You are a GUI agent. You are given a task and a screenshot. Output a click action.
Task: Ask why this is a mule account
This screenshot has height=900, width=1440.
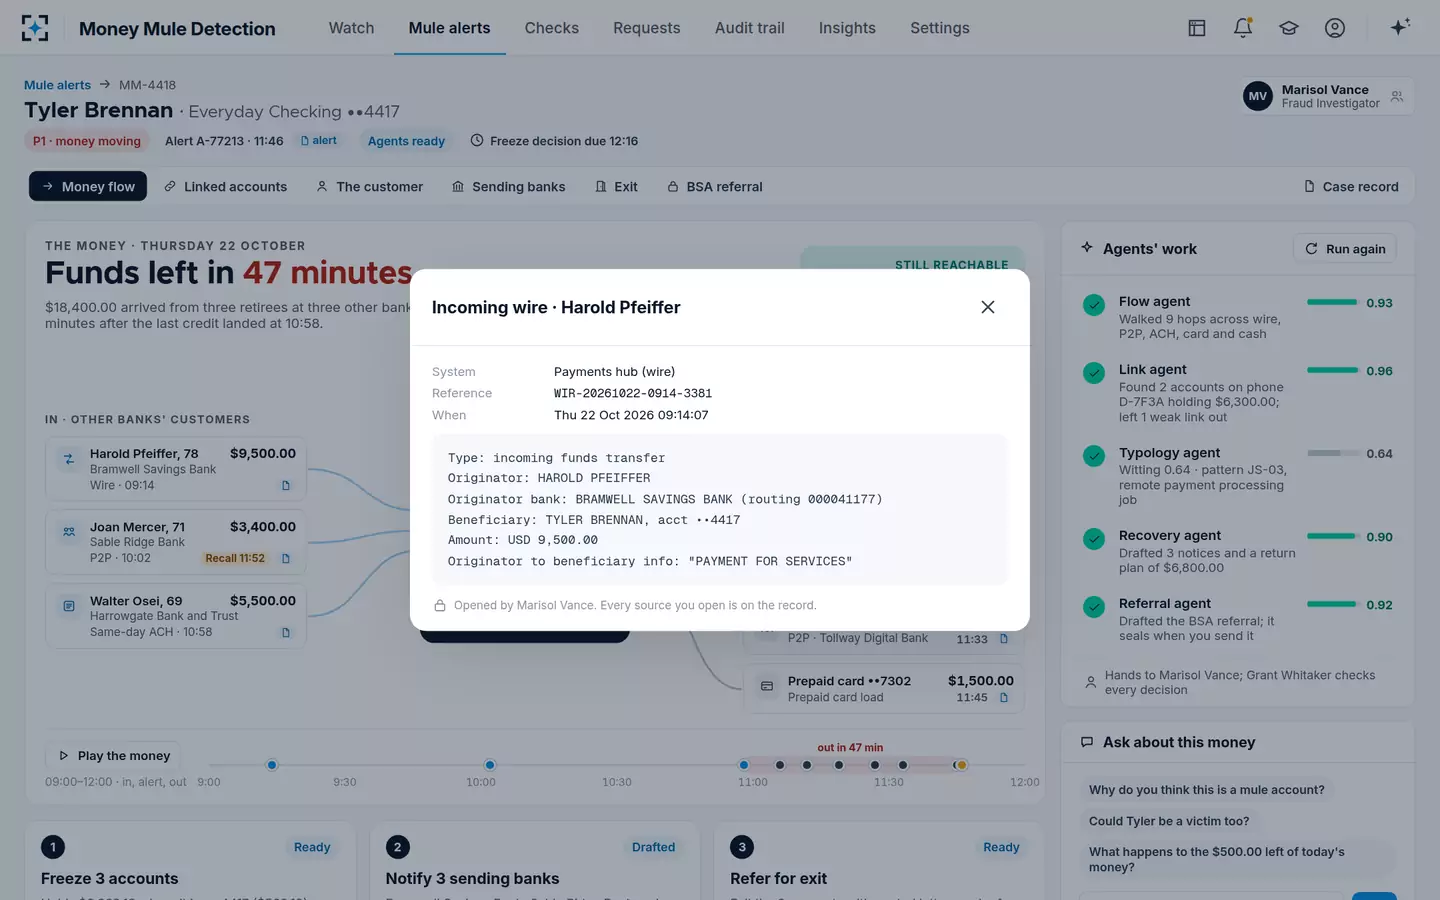1206,790
